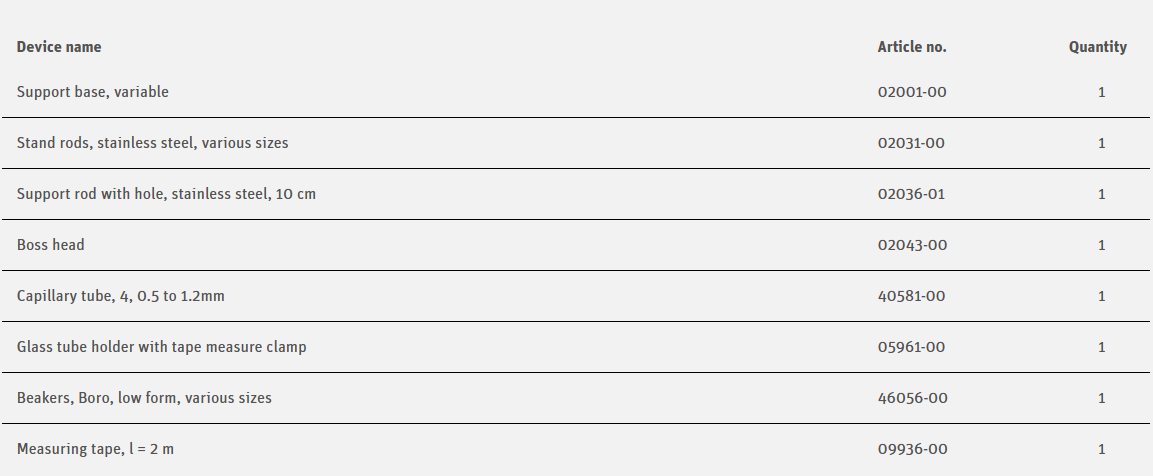Viewport: 1153px width, 476px height.
Task: Select article number 05961-00
Action: (911, 347)
